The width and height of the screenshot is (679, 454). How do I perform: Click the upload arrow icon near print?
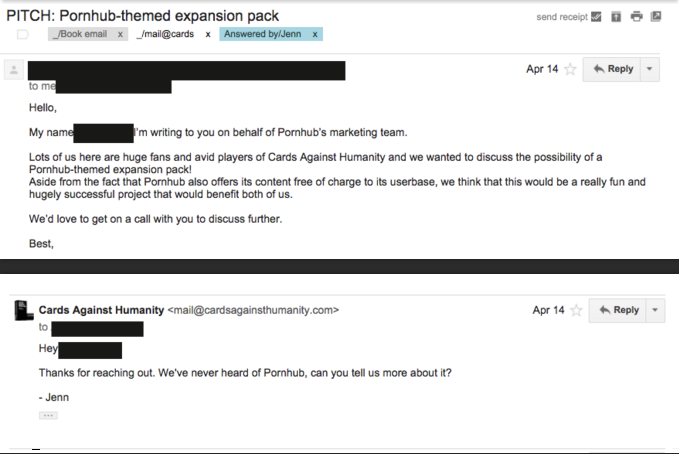616,17
